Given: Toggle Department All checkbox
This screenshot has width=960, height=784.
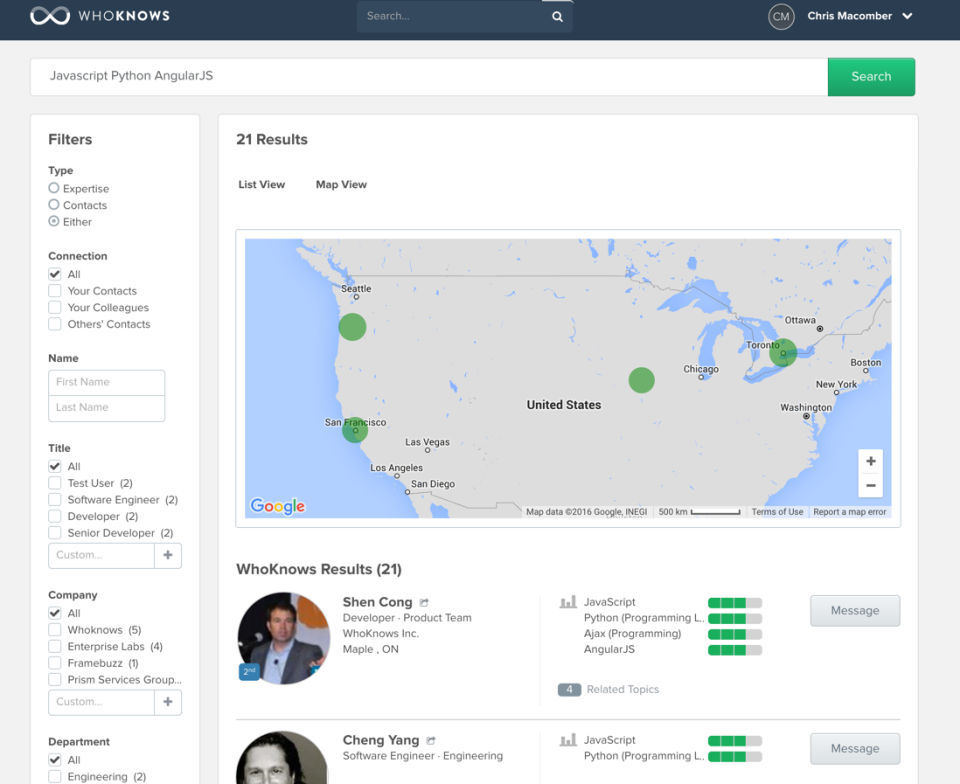Looking at the screenshot, I should pyautogui.click(x=54, y=760).
